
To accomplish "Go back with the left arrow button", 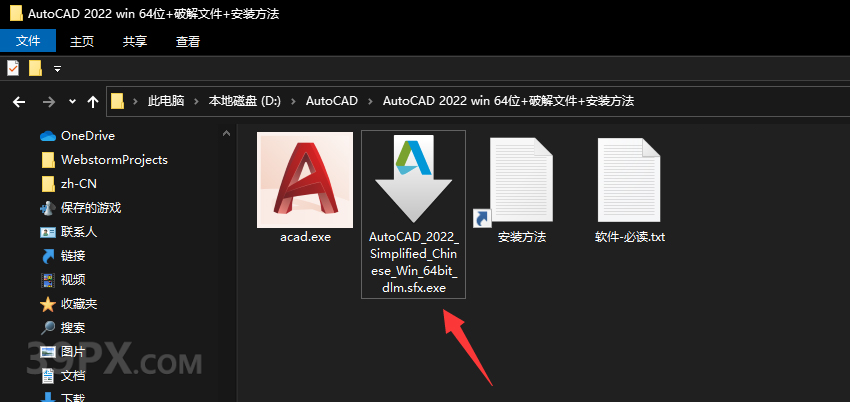I will point(19,101).
